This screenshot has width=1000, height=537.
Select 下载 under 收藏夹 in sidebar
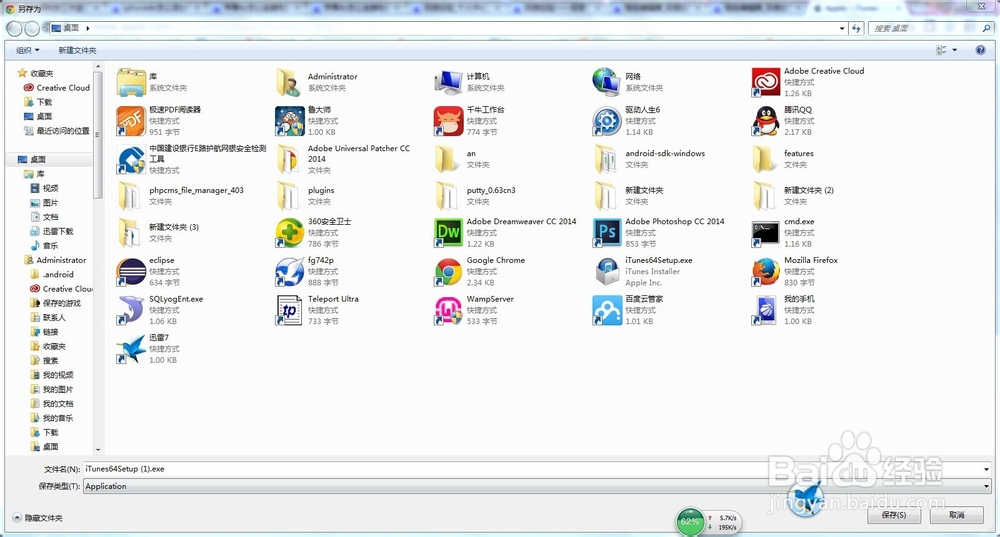[x=38, y=102]
